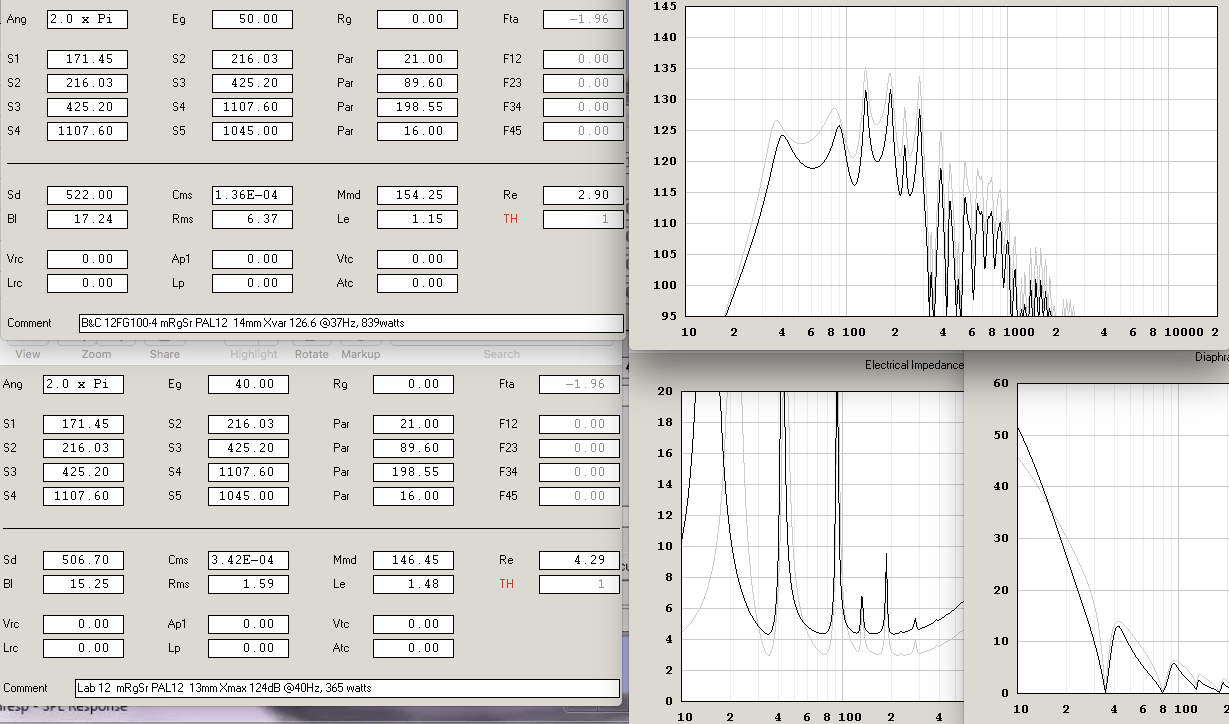Click the Rotate toolbar label behind the windows

point(311,354)
